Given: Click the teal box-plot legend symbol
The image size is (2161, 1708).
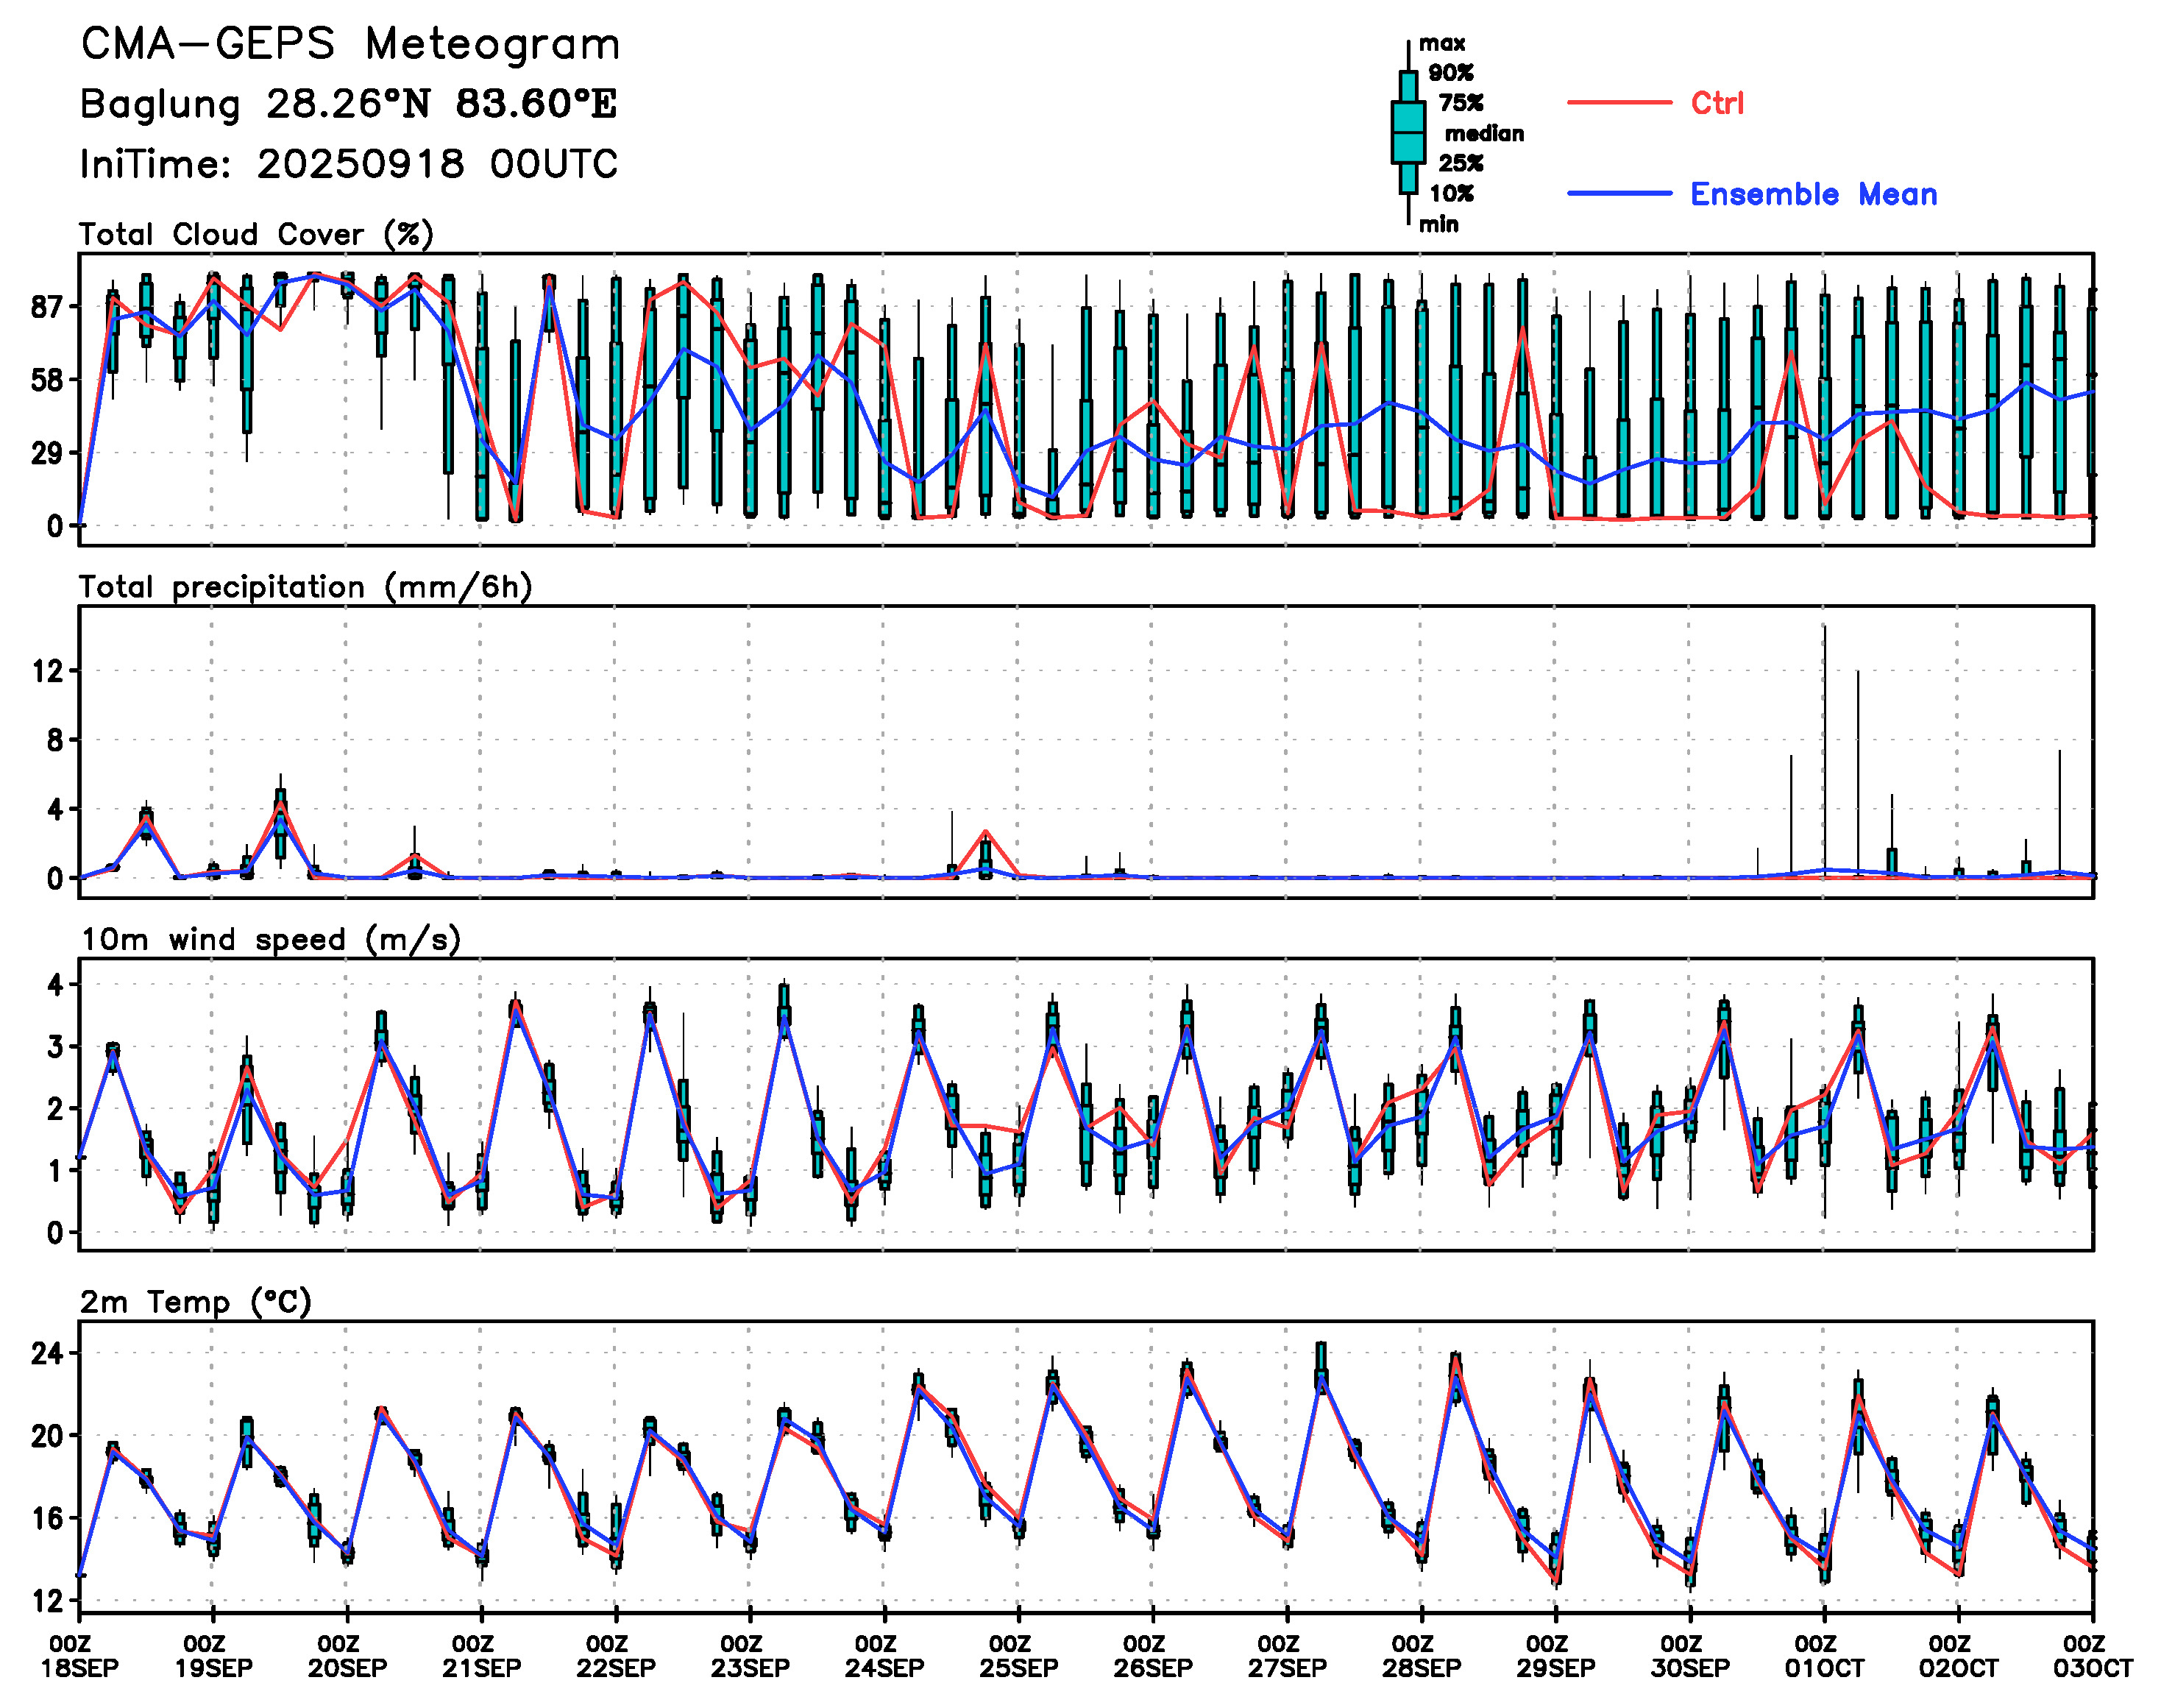Looking at the screenshot, I should click(1408, 132).
